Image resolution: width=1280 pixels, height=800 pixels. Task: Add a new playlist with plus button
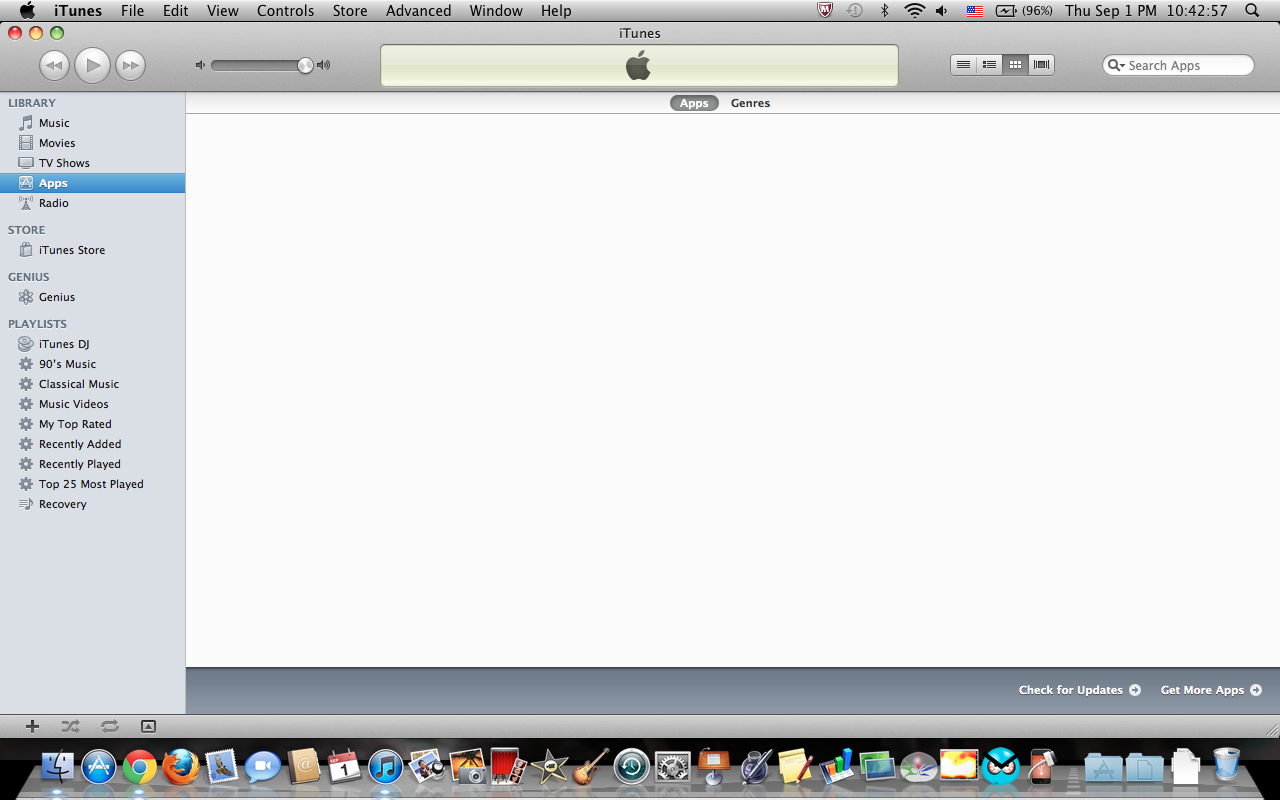(32, 726)
